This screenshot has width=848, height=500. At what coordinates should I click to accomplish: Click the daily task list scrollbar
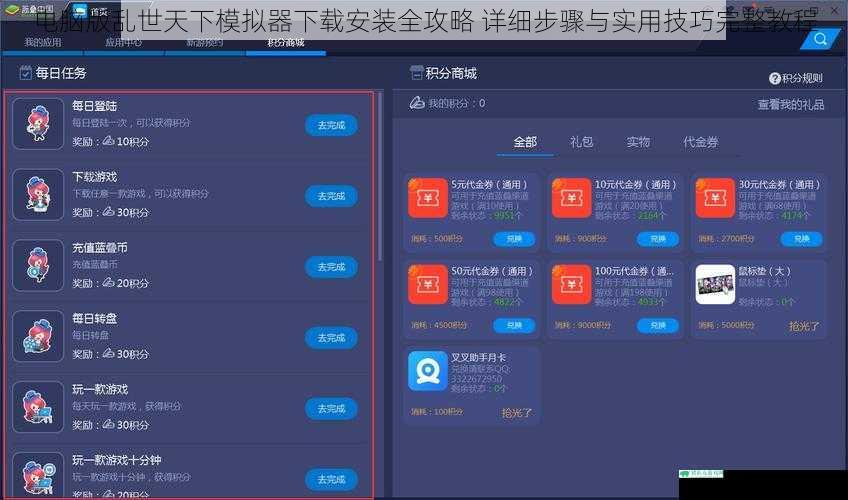[x=380, y=176]
